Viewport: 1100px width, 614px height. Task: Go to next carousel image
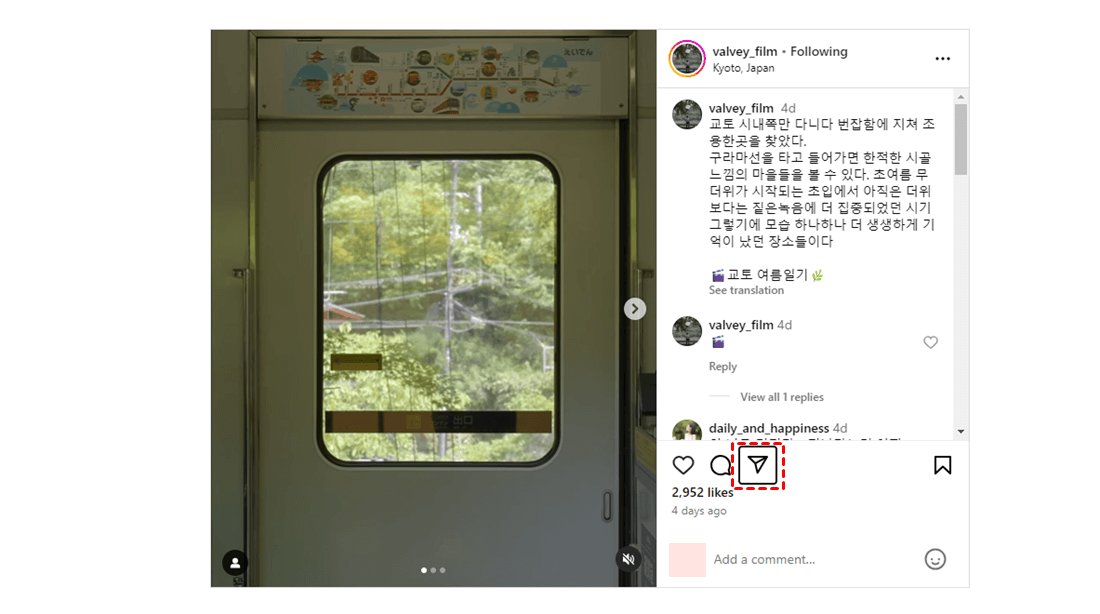pyautogui.click(x=635, y=309)
